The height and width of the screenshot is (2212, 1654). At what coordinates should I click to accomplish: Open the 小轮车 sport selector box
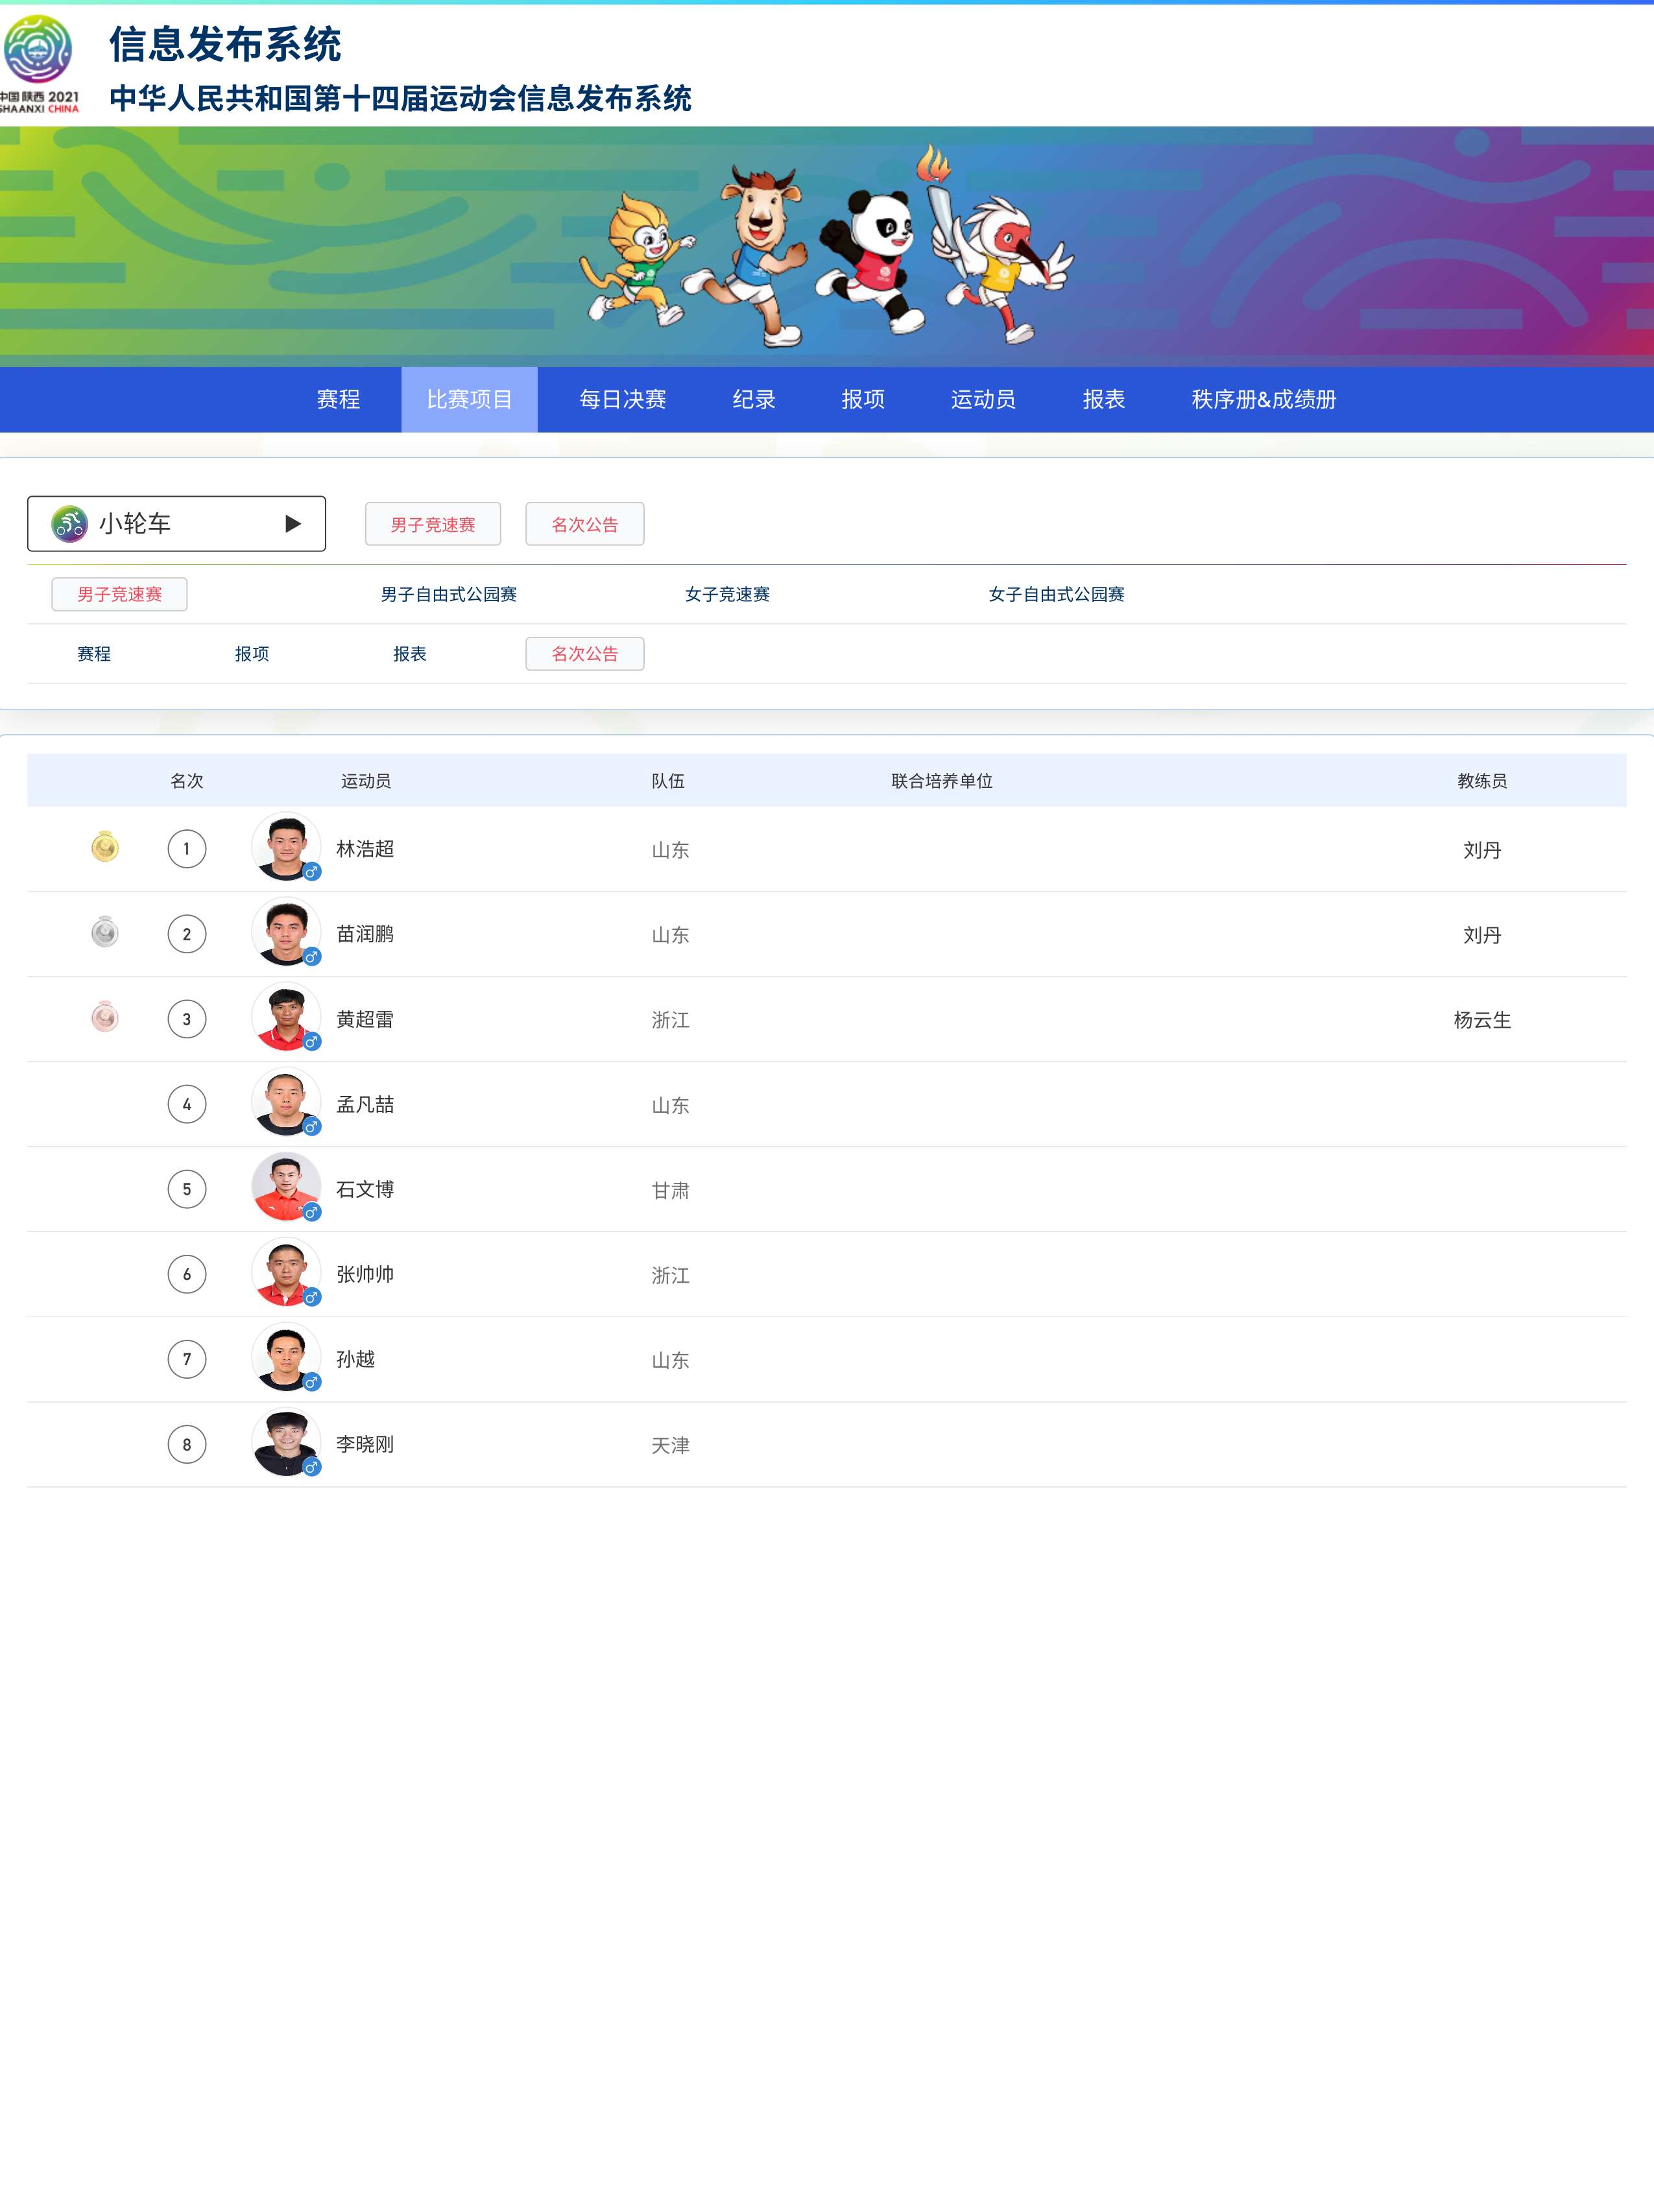click(176, 524)
